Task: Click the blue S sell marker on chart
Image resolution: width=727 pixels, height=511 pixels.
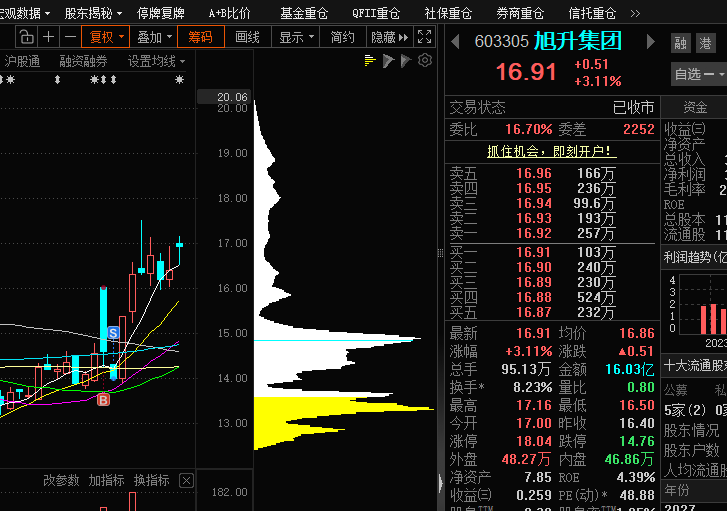Action: point(113,332)
